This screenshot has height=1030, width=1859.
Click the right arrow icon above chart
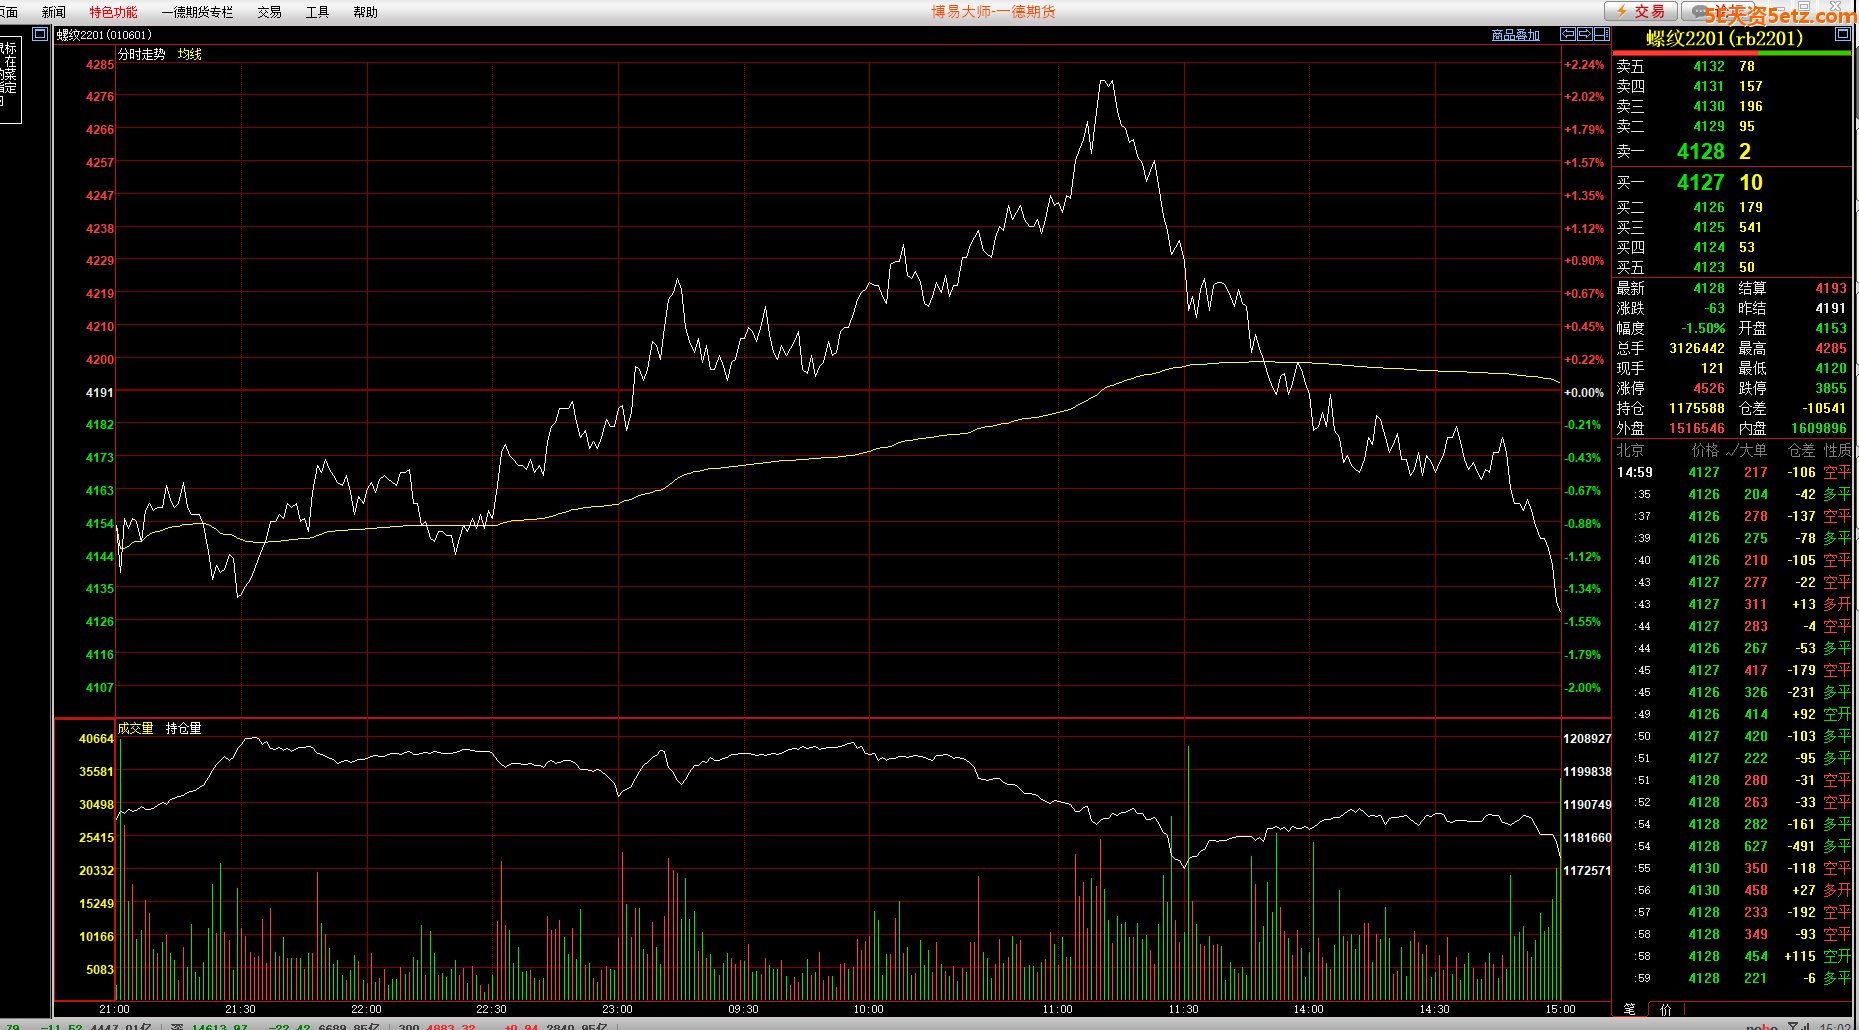[x=1584, y=34]
